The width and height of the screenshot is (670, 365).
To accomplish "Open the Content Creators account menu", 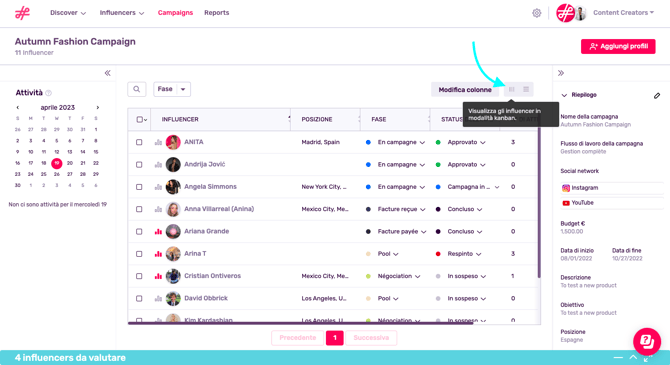I will coord(623,13).
